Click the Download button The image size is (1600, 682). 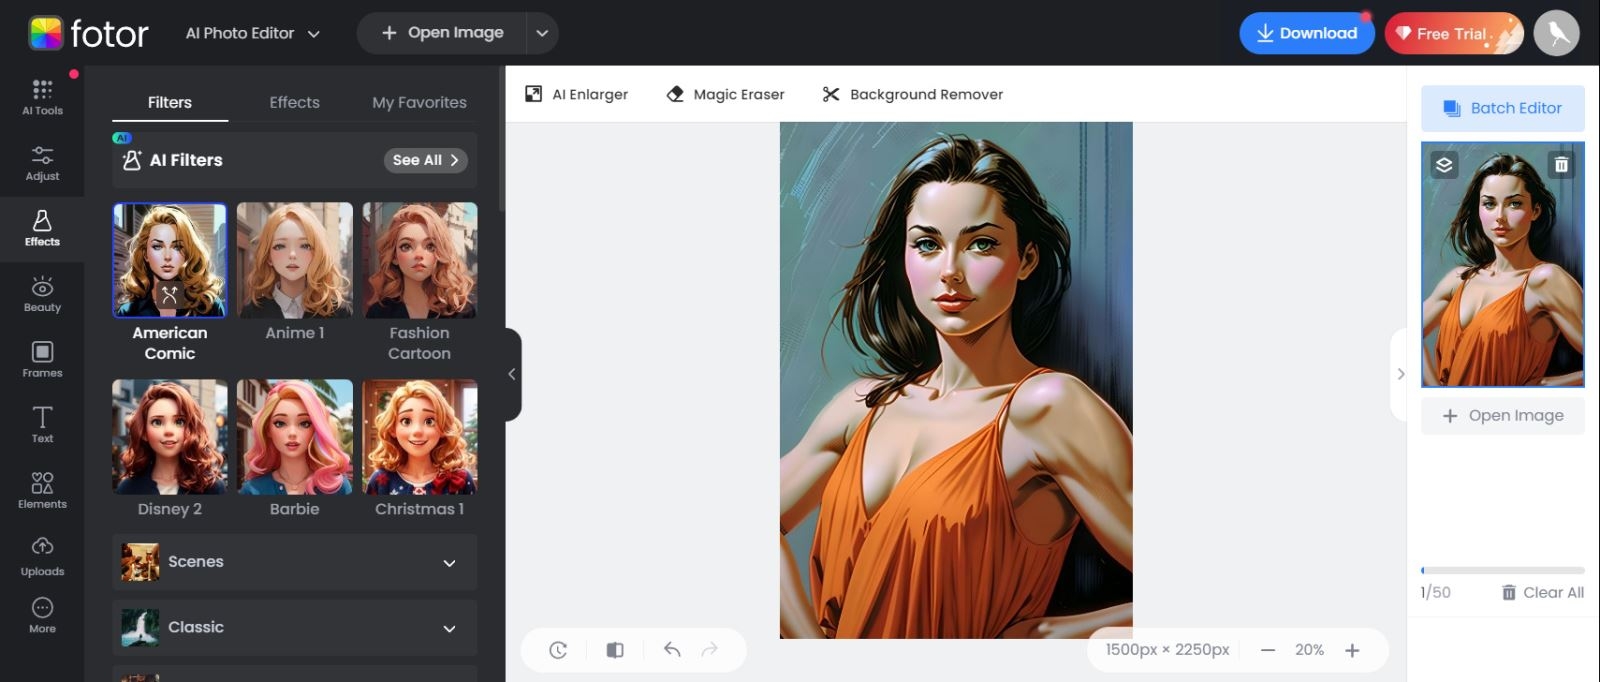(x=1306, y=33)
